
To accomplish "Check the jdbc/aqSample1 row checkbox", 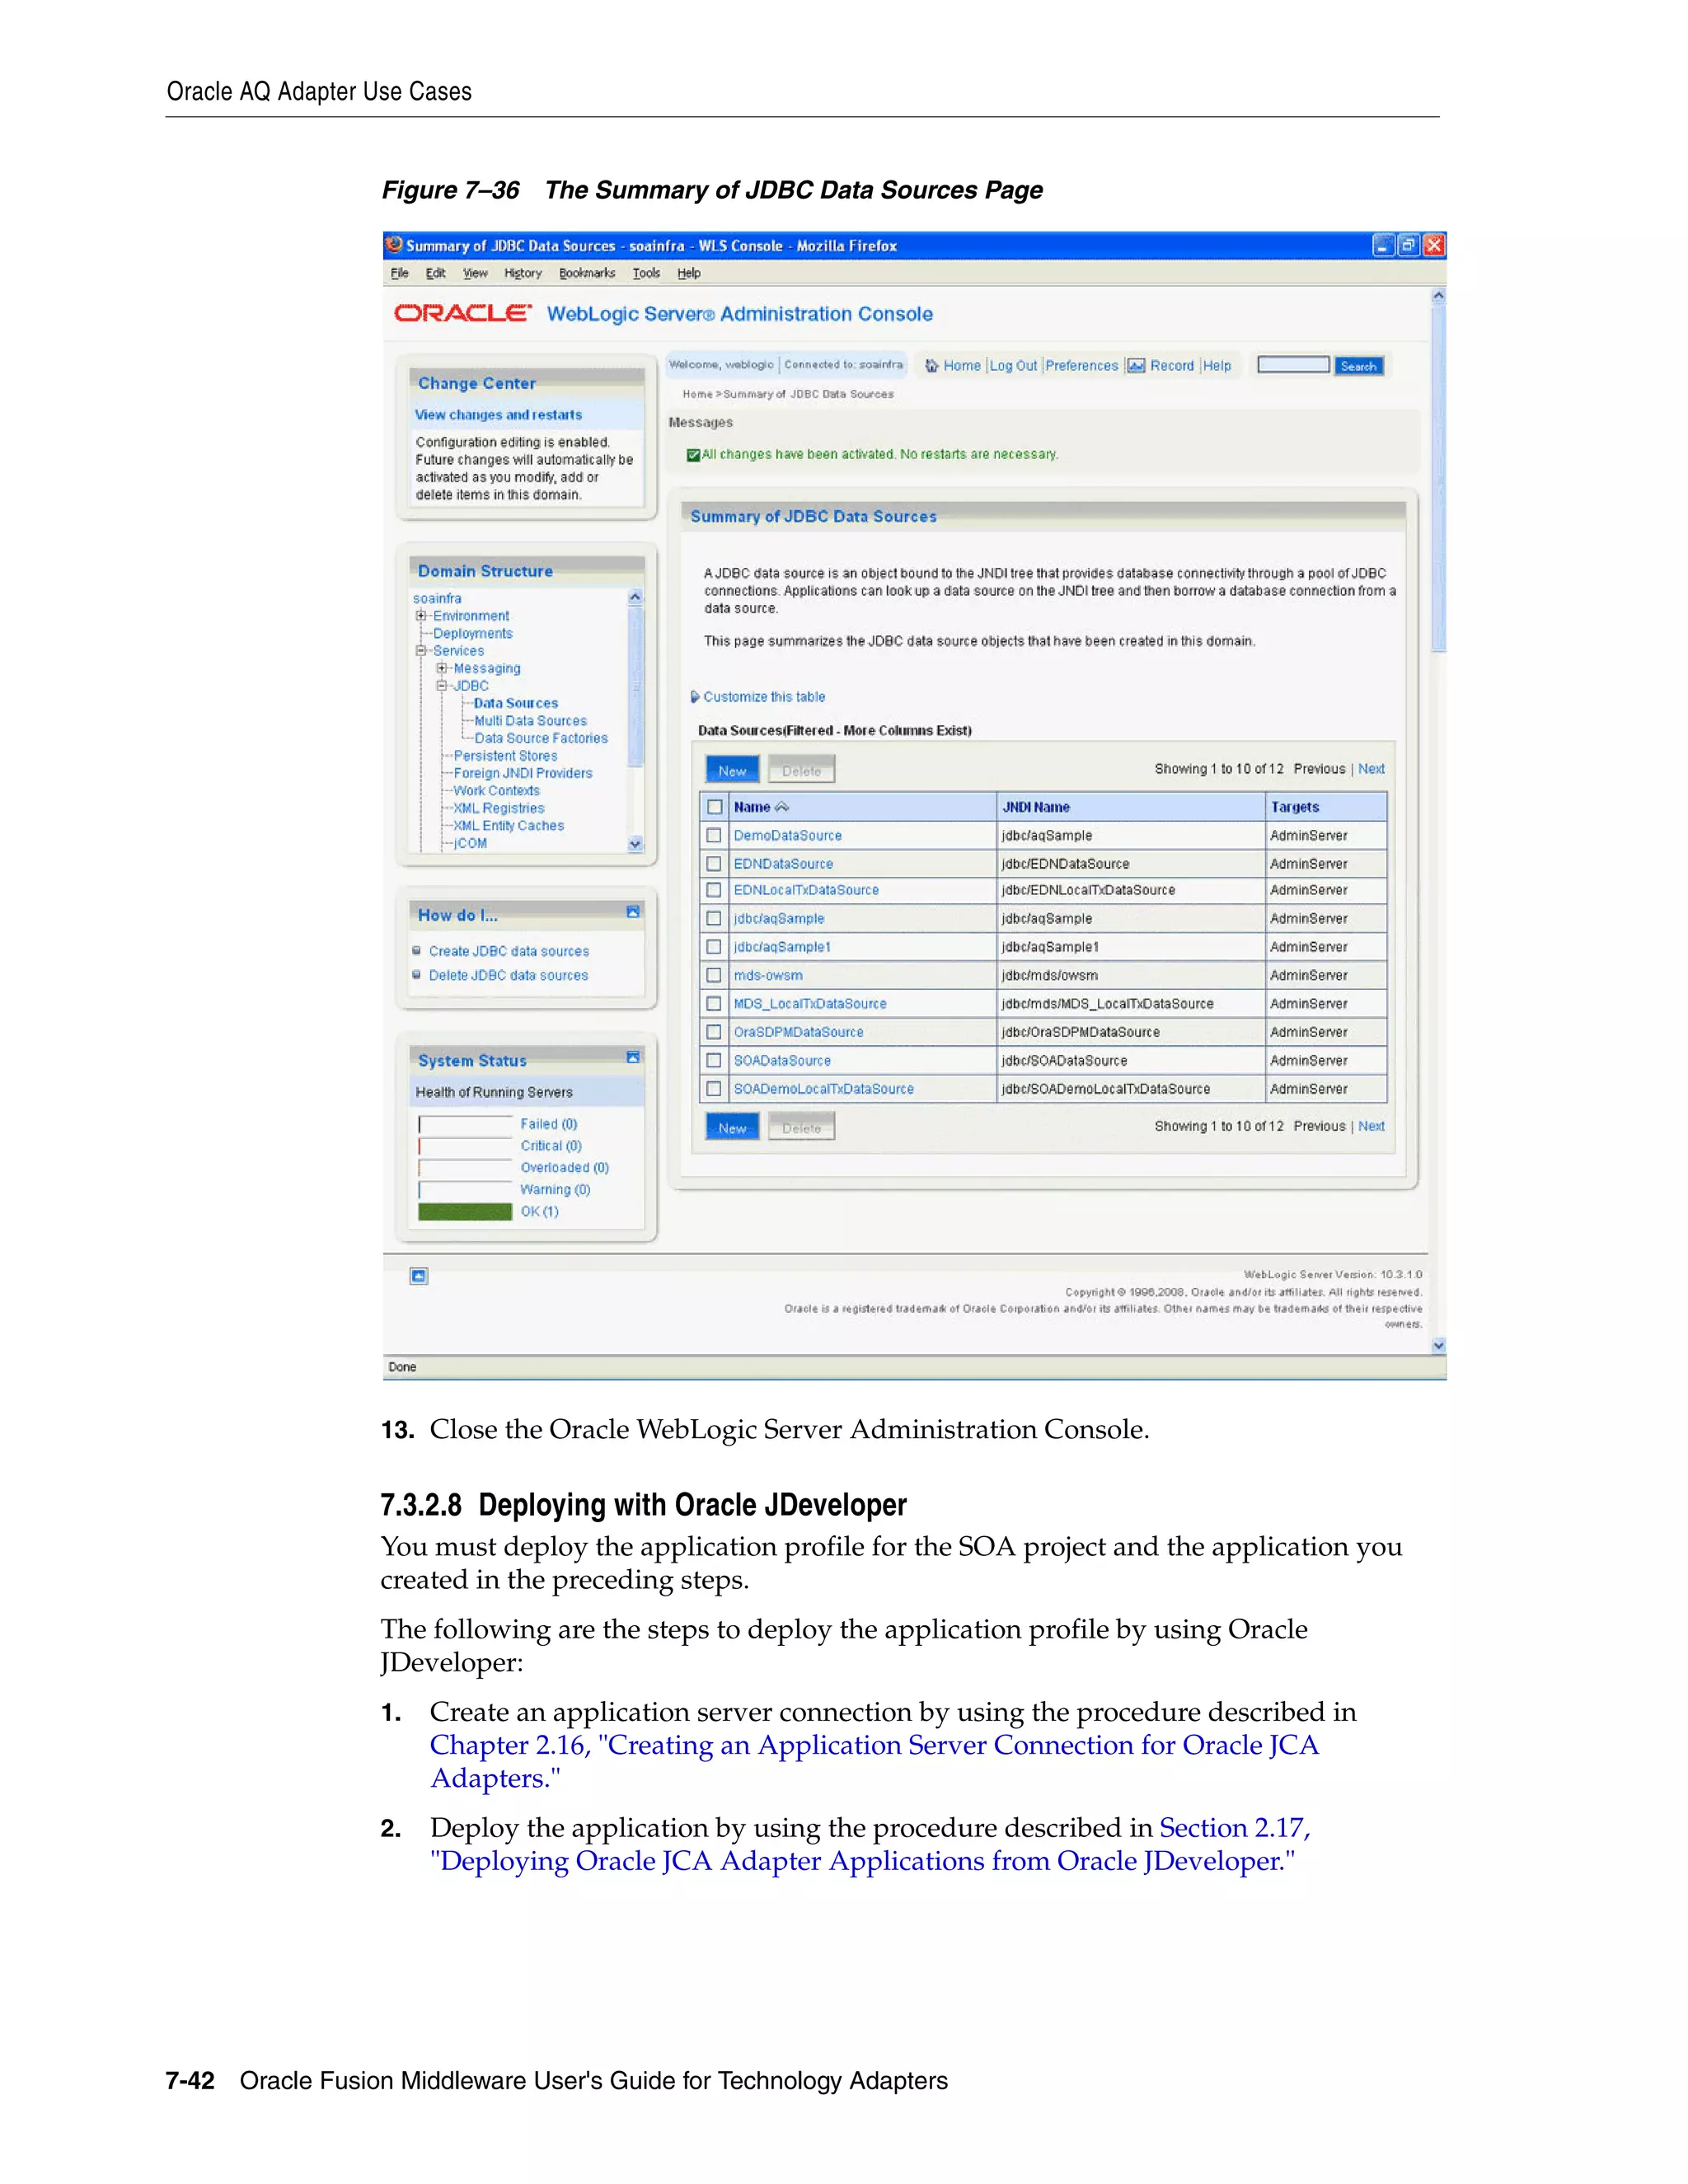I will (714, 946).
